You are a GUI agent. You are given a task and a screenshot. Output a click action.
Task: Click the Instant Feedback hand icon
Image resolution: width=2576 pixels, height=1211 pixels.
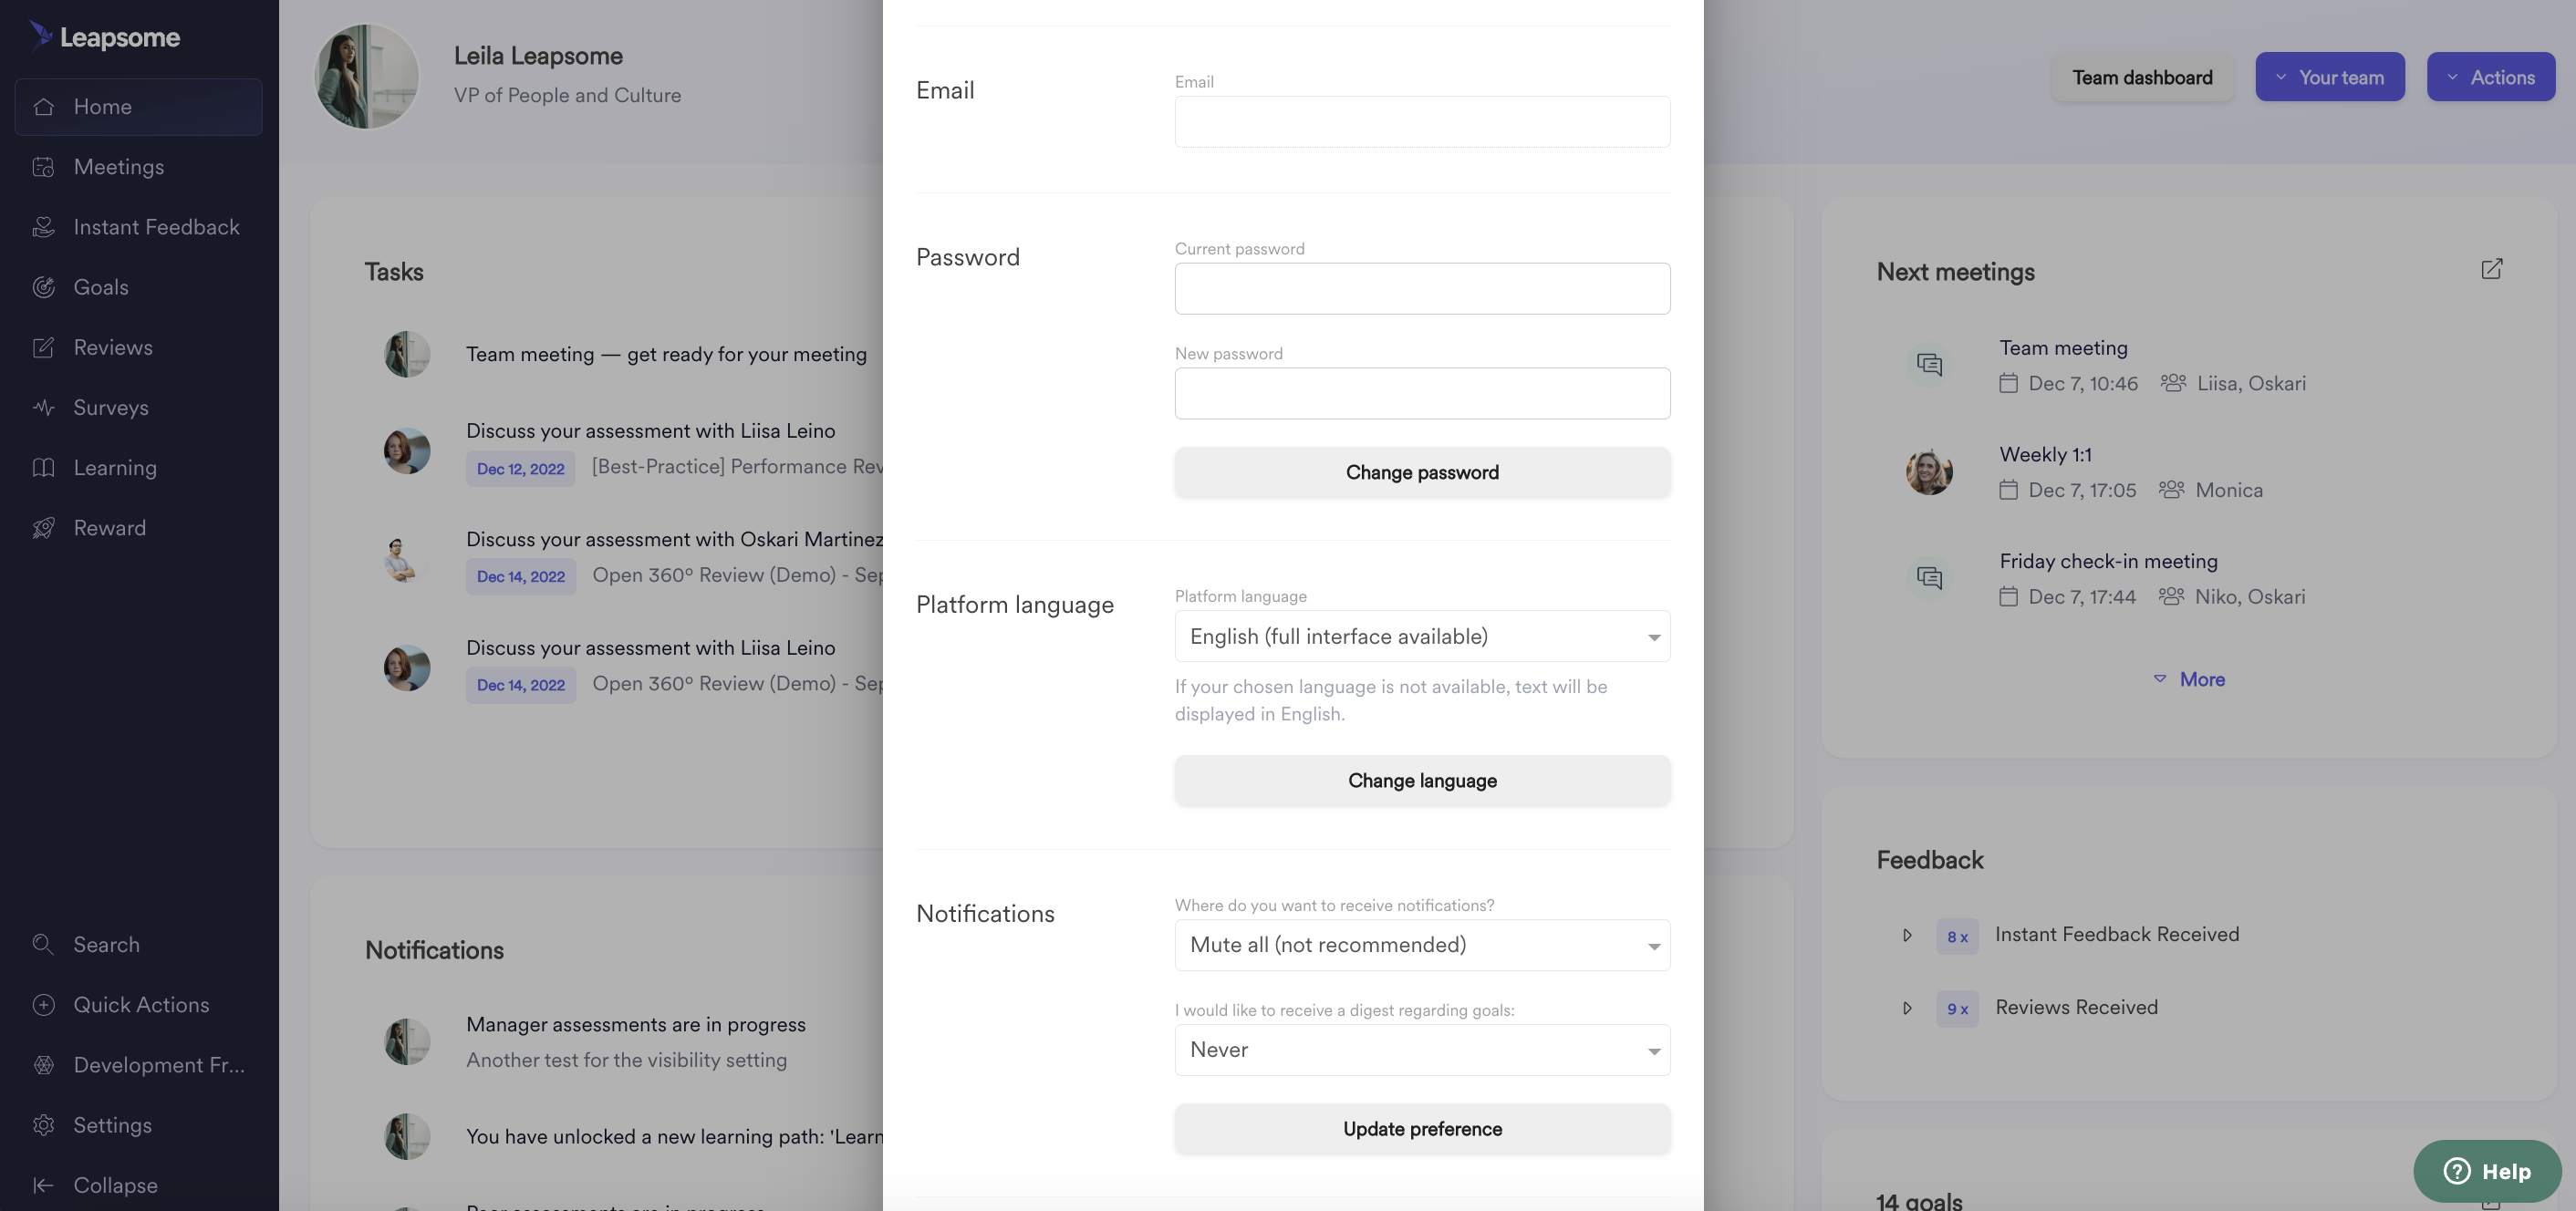pos(43,227)
